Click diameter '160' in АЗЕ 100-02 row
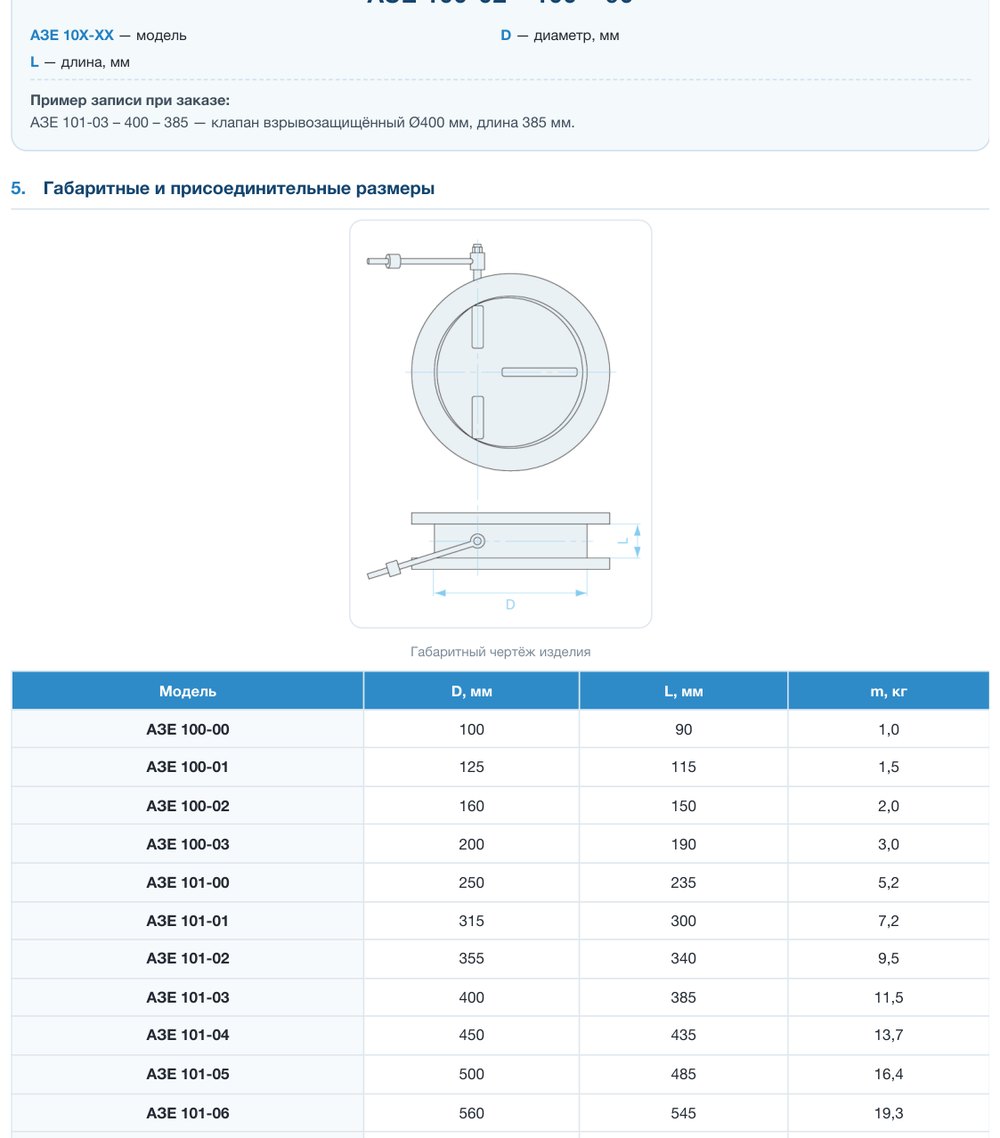 click(x=472, y=806)
